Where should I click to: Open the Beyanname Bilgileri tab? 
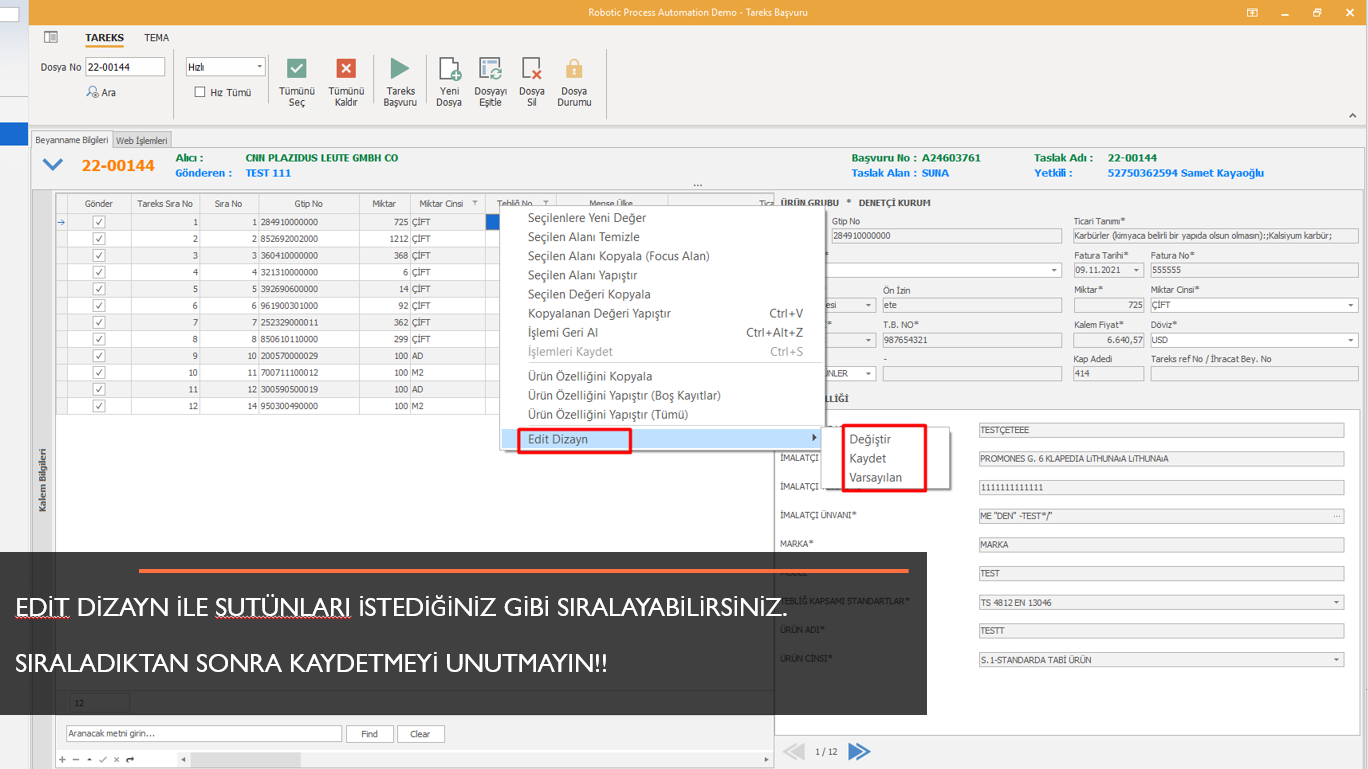pos(71,140)
